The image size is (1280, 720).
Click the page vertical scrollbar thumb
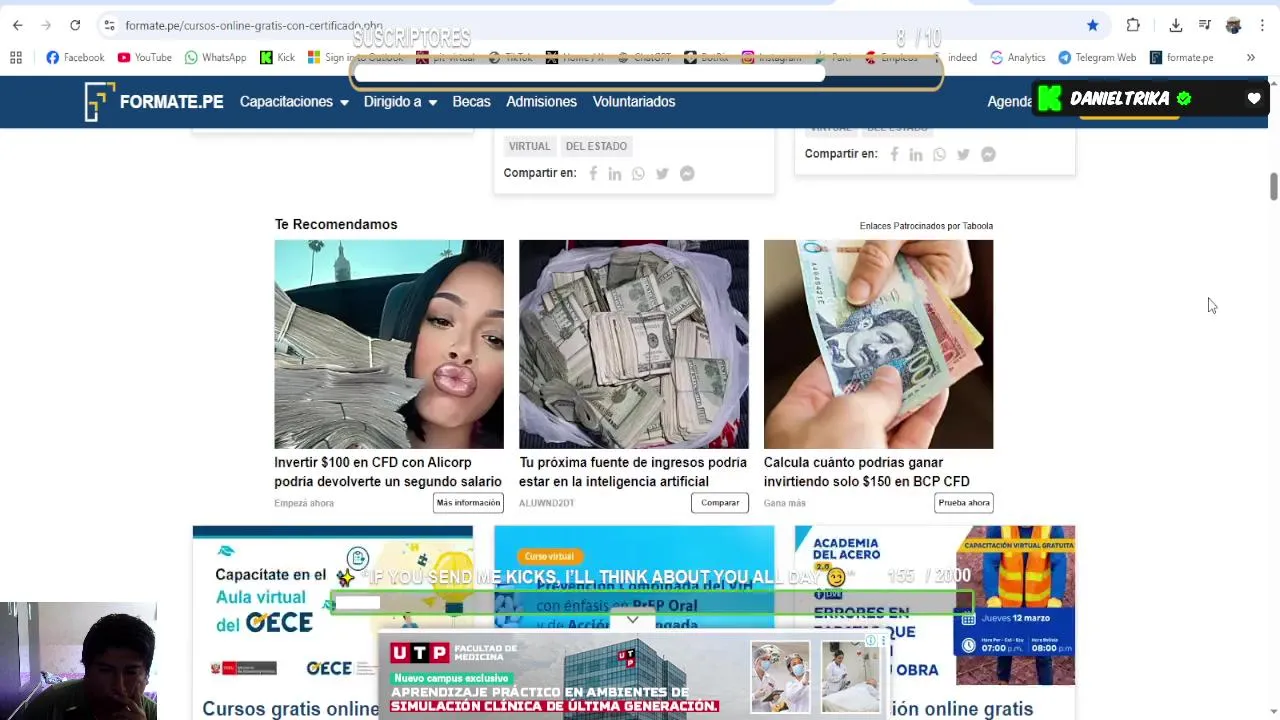[1273, 186]
